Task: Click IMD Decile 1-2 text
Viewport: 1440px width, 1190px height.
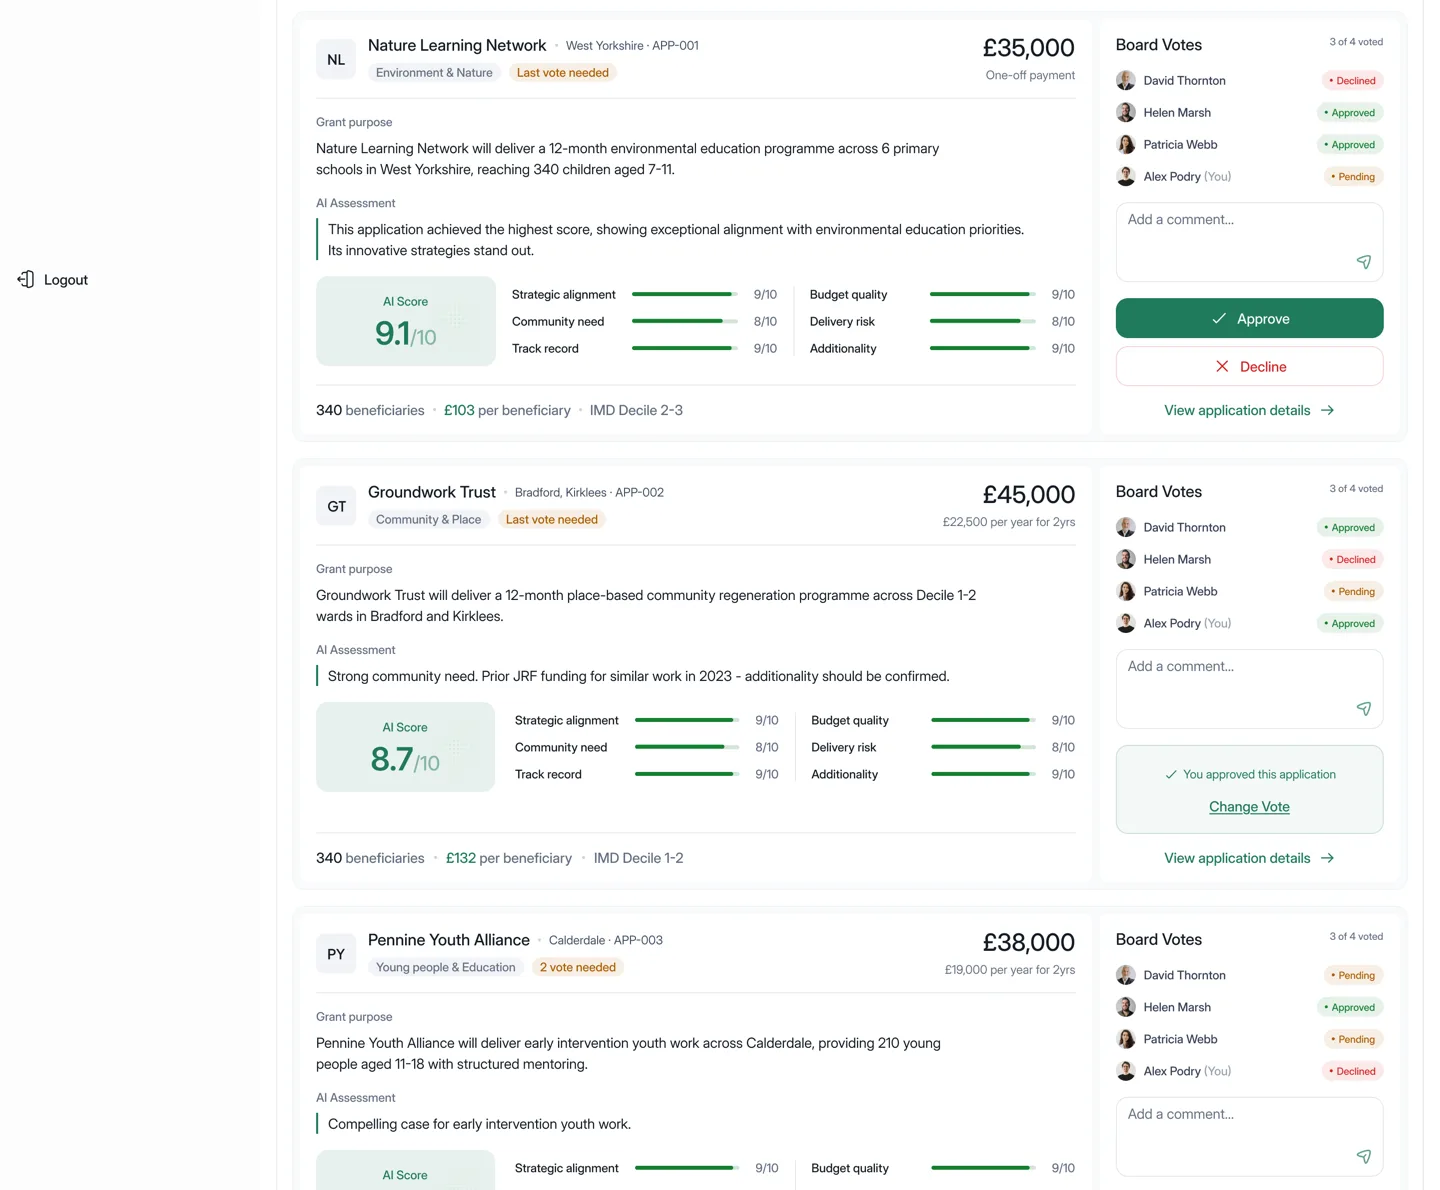Action: 639,858
